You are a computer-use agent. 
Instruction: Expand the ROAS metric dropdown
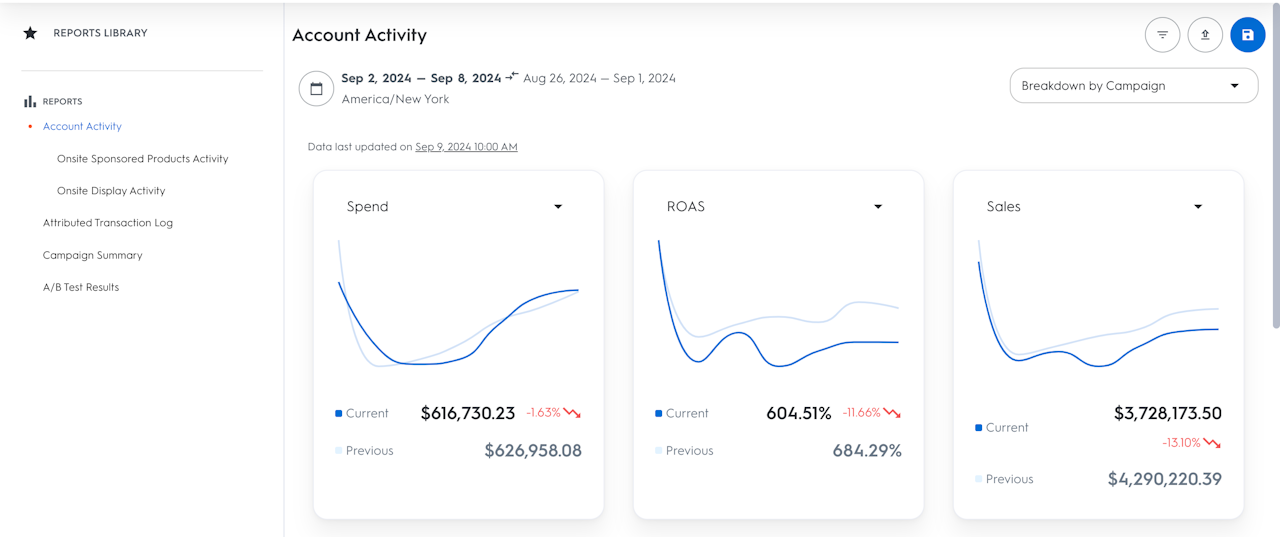click(878, 207)
